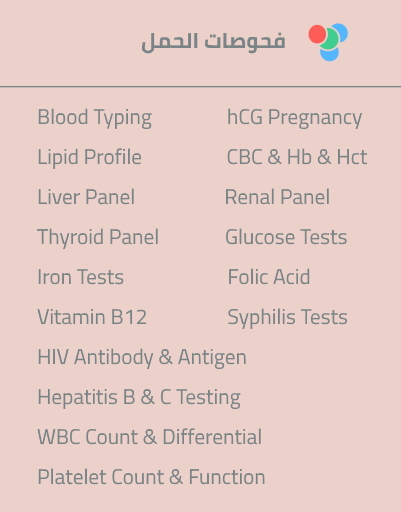Click WBC Count & Differential entry
This screenshot has height=512, width=401.
click(150, 437)
